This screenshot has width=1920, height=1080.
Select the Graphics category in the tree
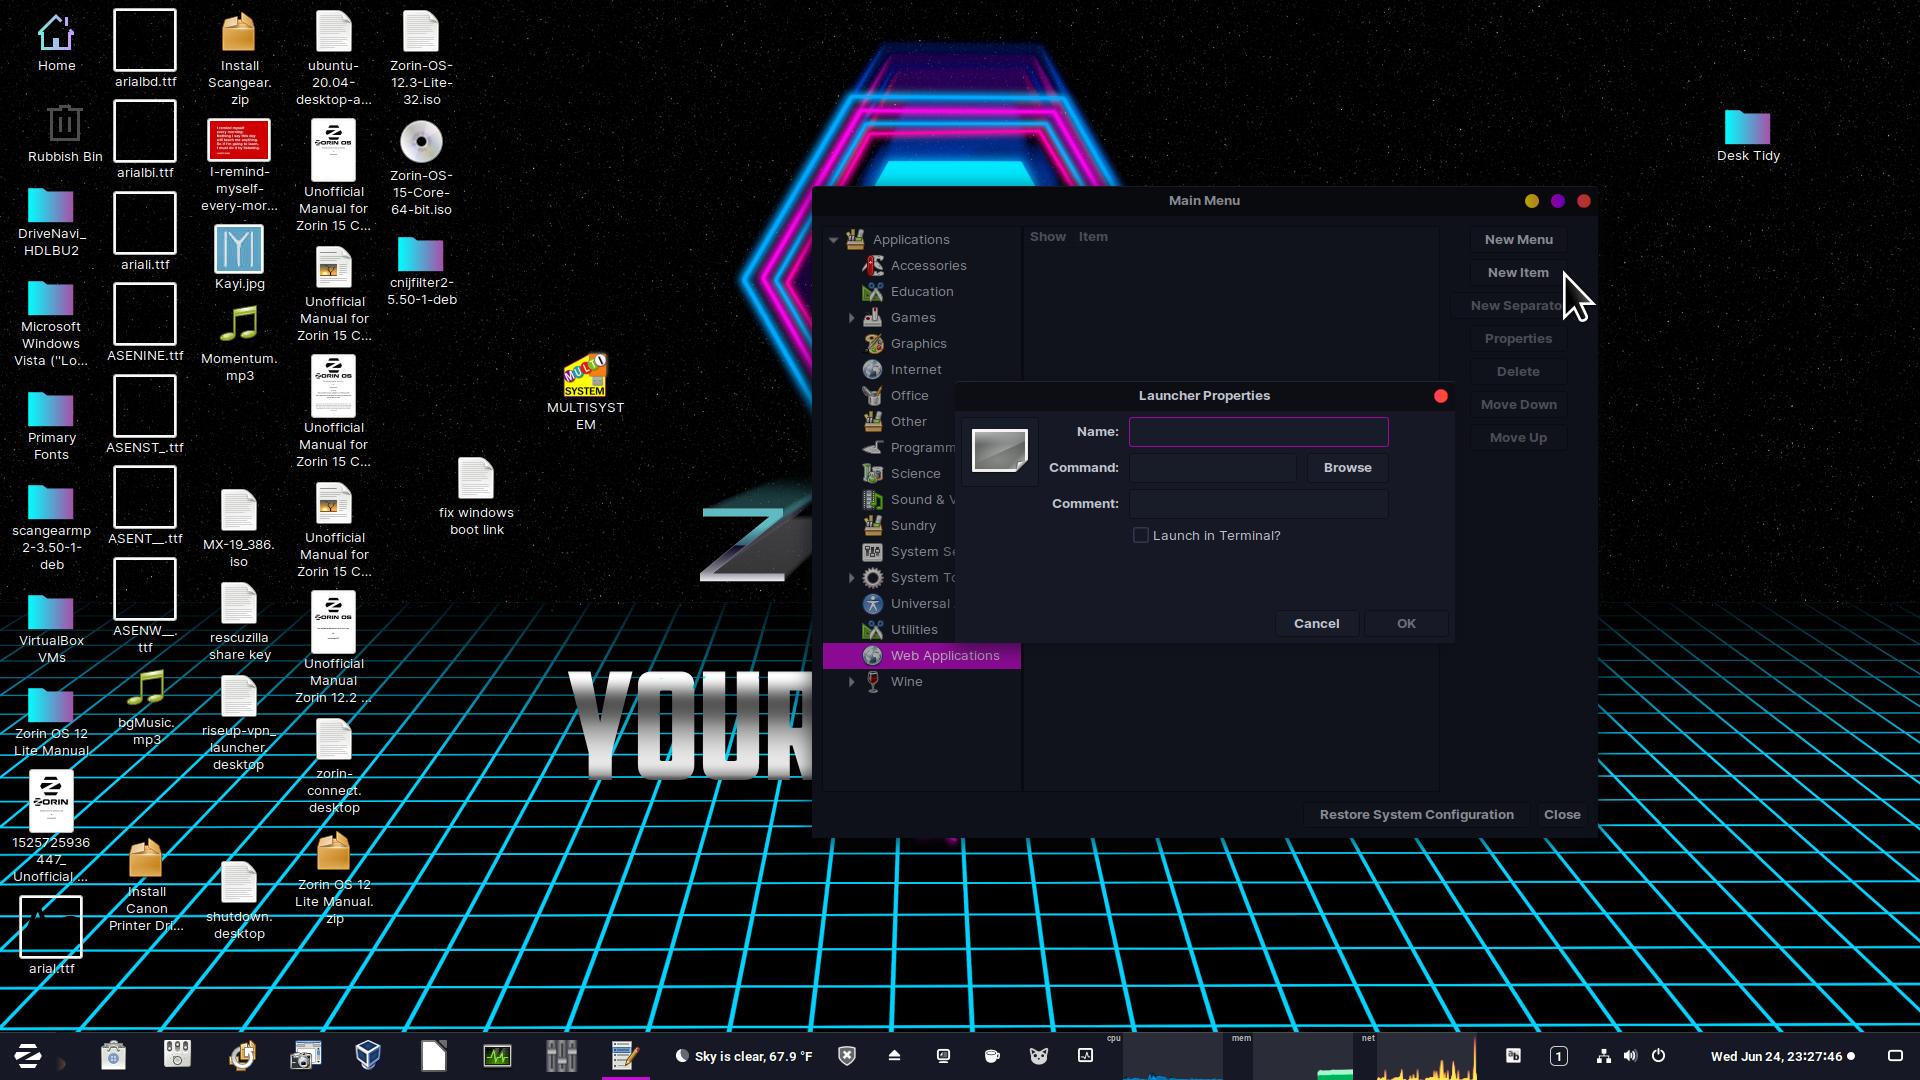point(917,343)
